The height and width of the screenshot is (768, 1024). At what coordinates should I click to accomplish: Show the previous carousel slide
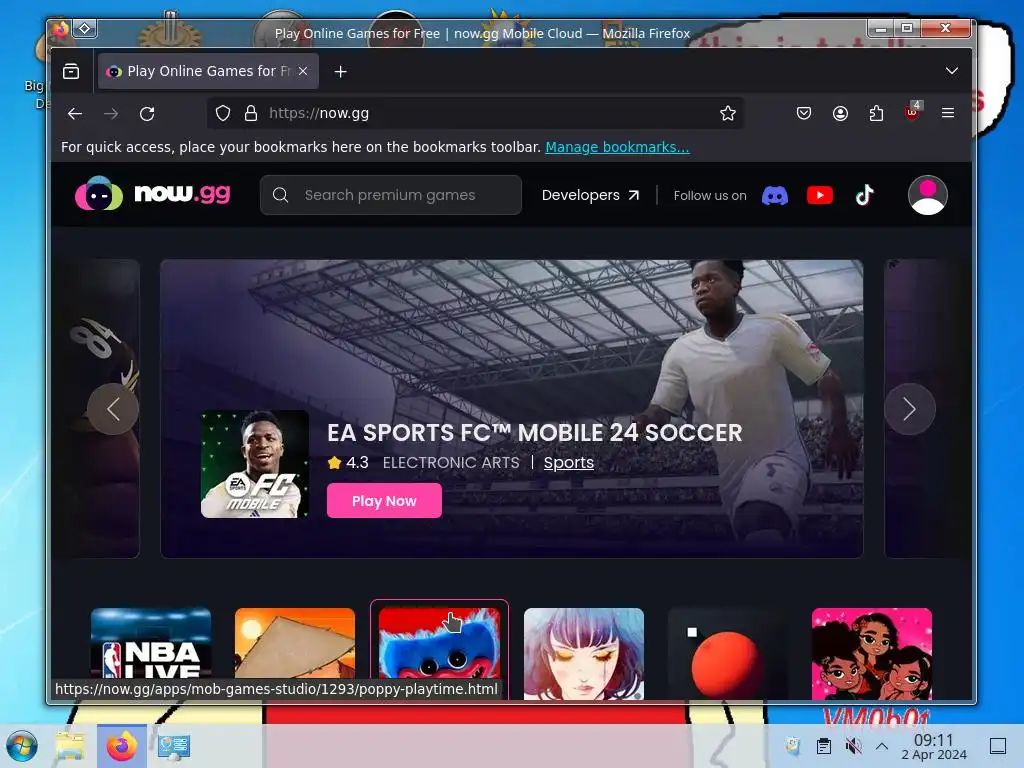113,409
